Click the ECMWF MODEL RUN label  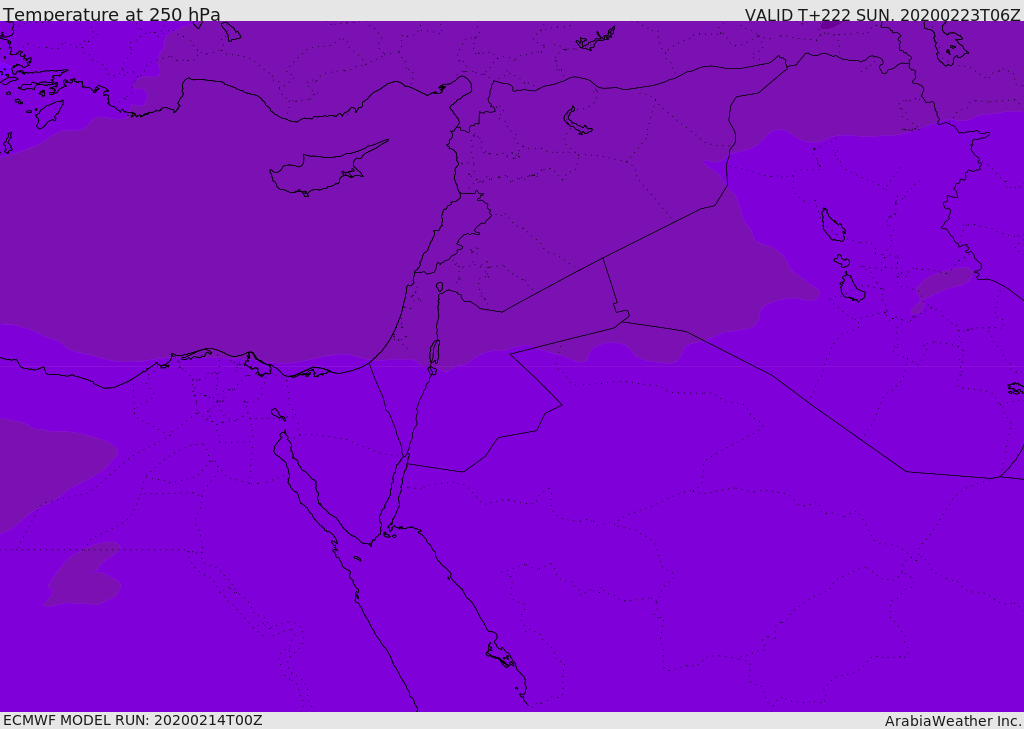coord(132,720)
